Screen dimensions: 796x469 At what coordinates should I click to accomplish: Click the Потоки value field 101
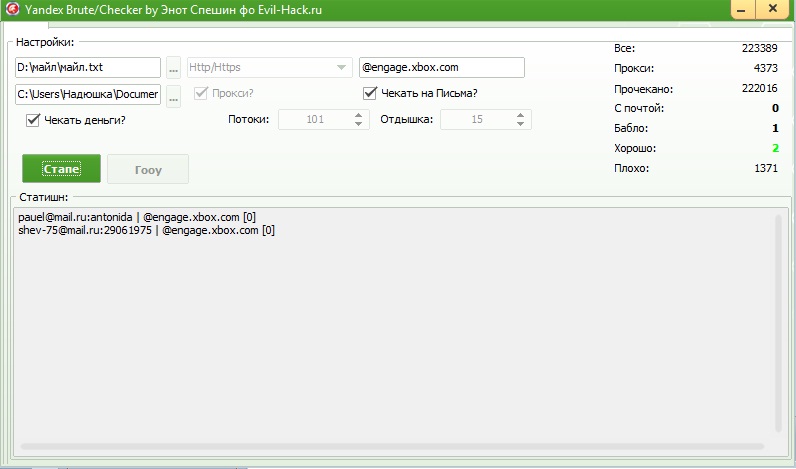[315, 119]
